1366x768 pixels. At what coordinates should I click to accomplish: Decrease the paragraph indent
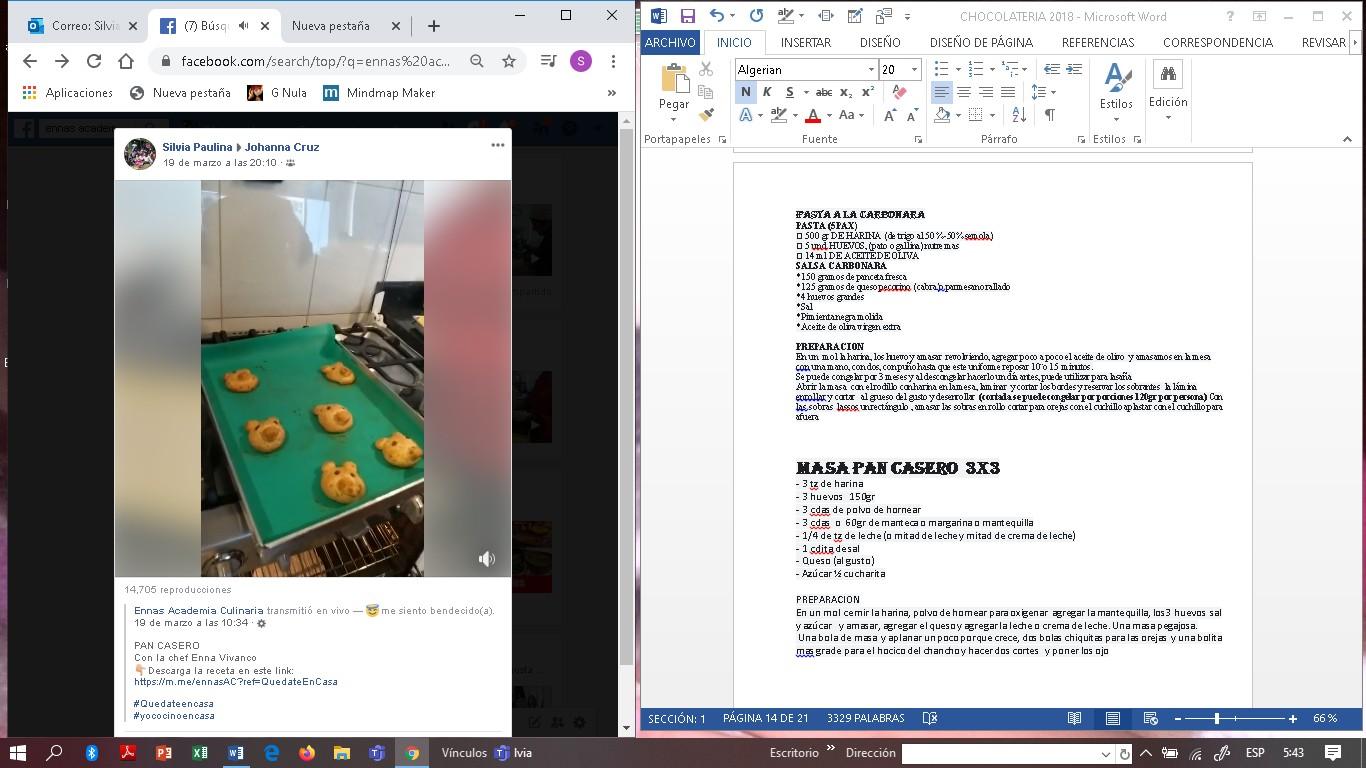tap(1052, 69)
